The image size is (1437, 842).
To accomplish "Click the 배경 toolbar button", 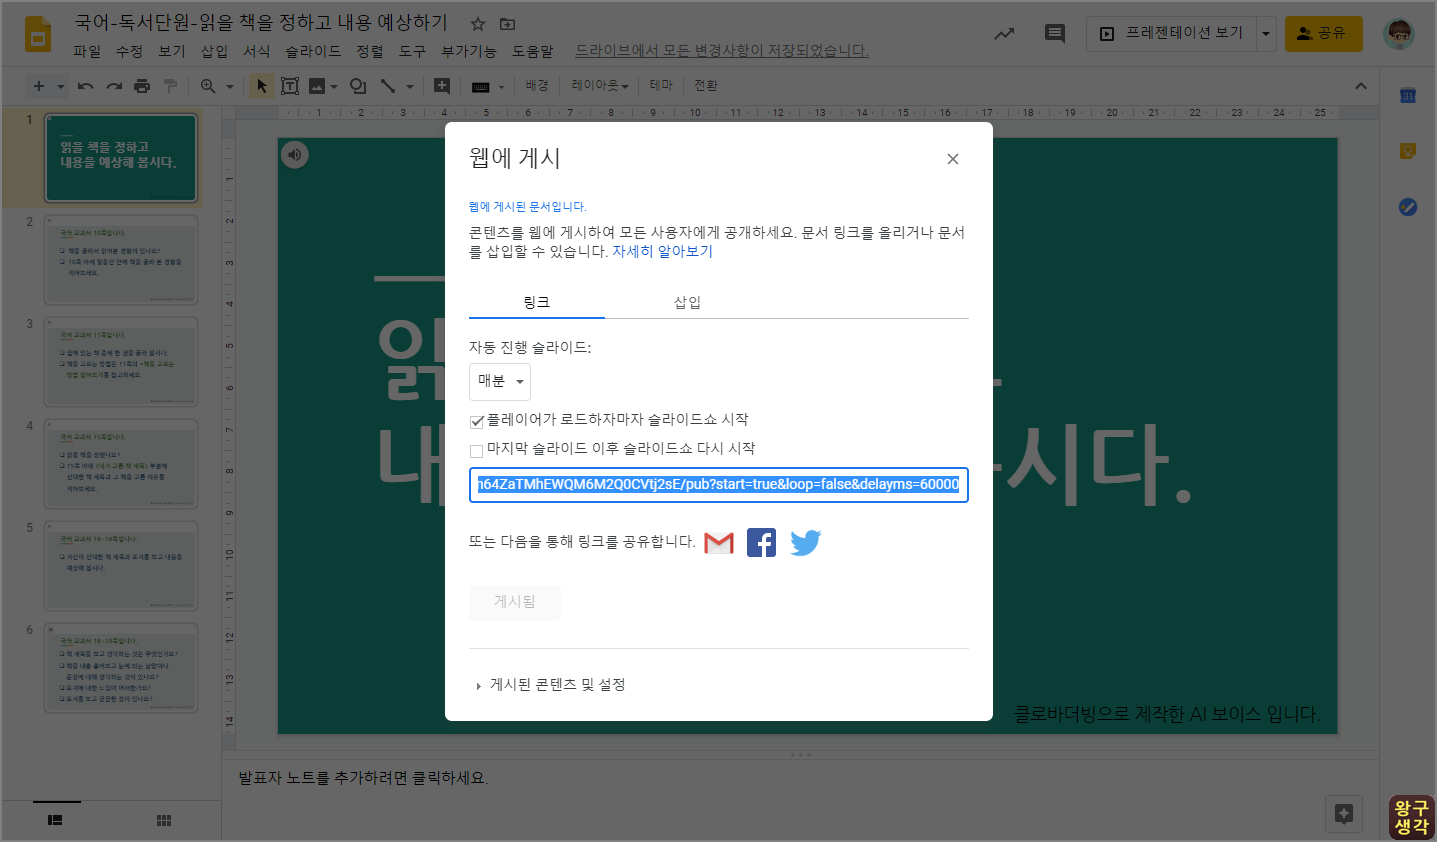I will pyautogui.click(x=537, y=86).
